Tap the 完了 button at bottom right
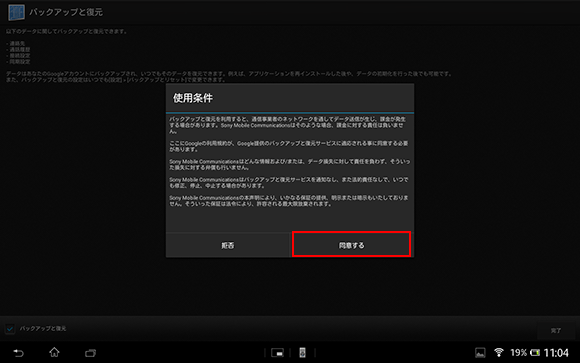 click(556, 330)
